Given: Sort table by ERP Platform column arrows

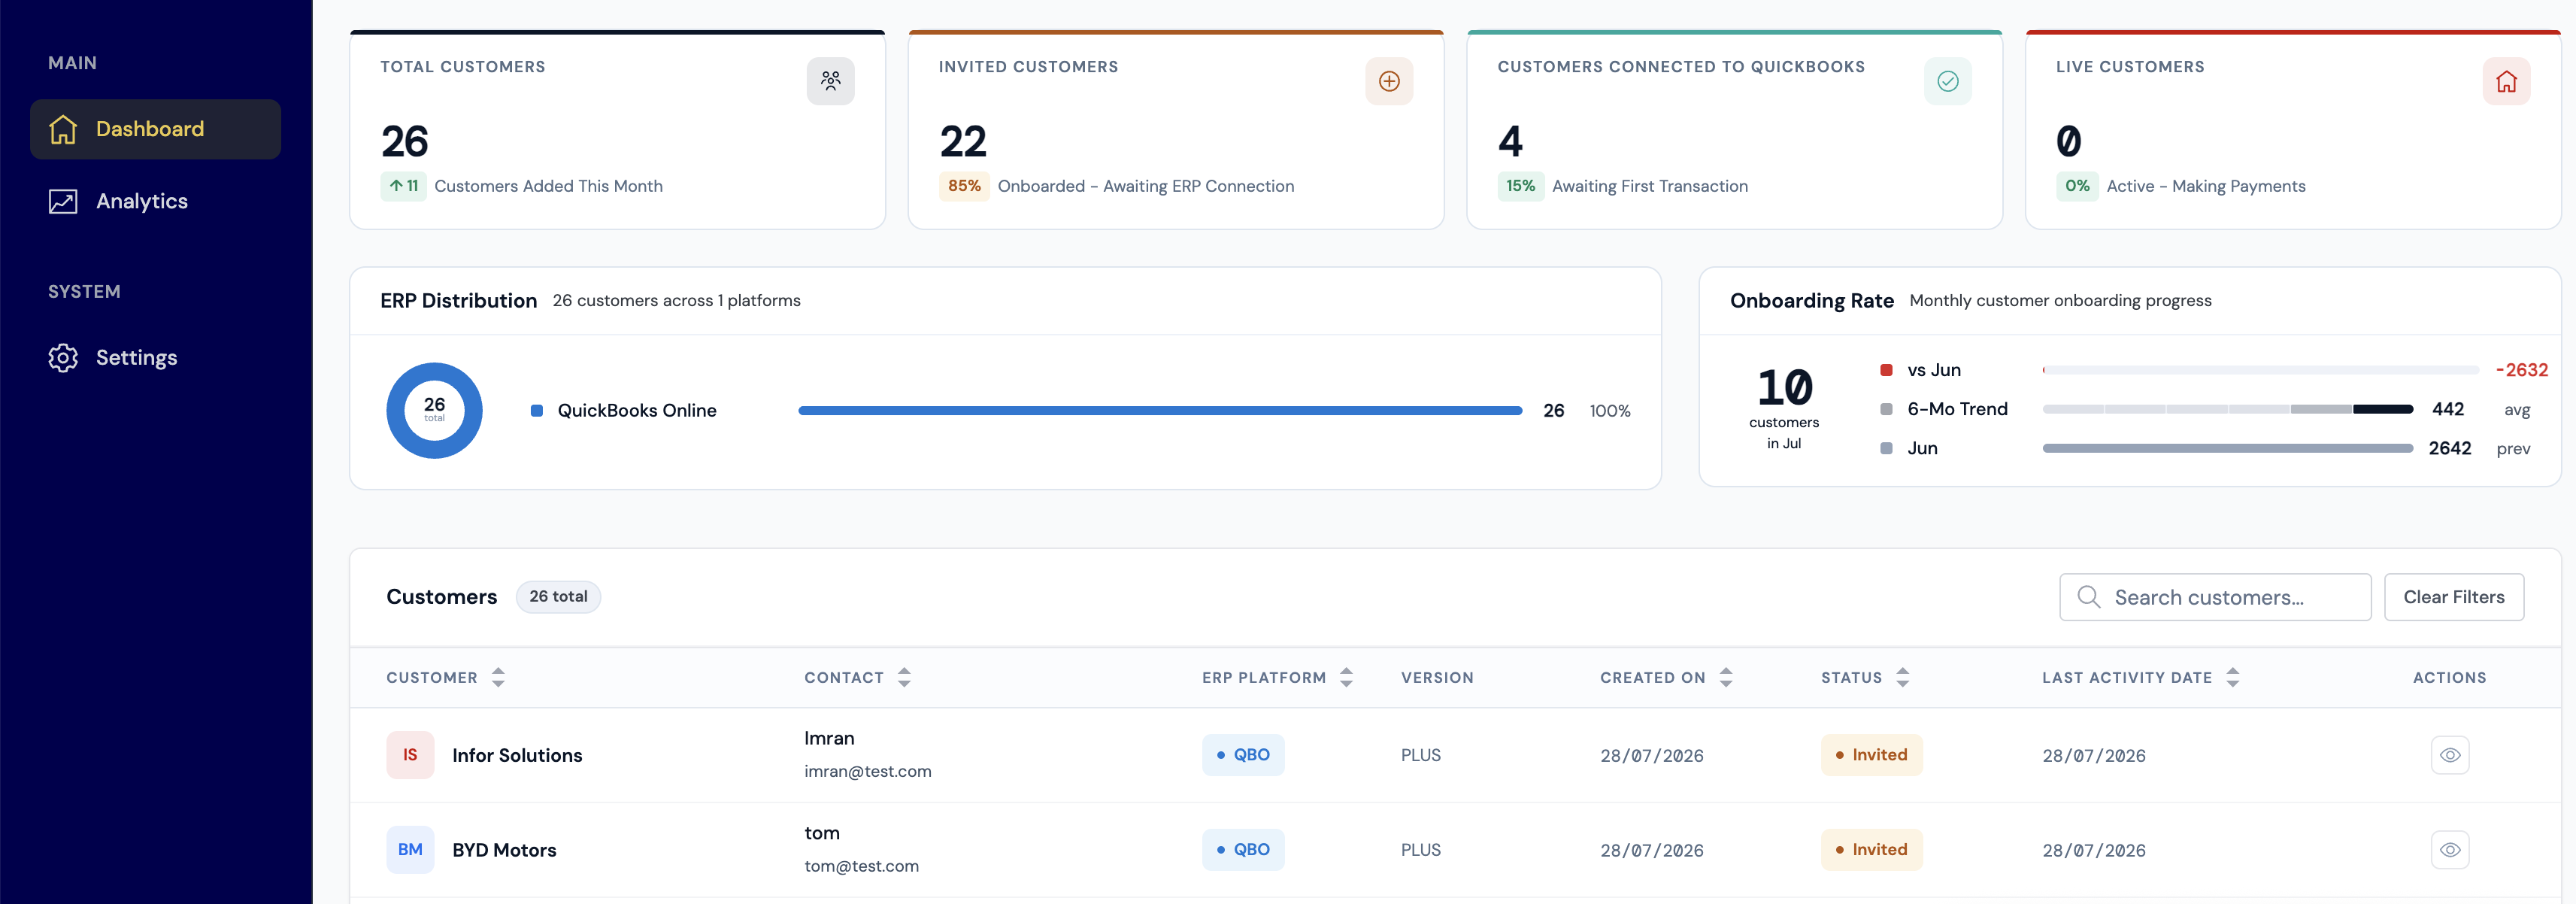Looking at the screenshot, I should click(1346, 677).
